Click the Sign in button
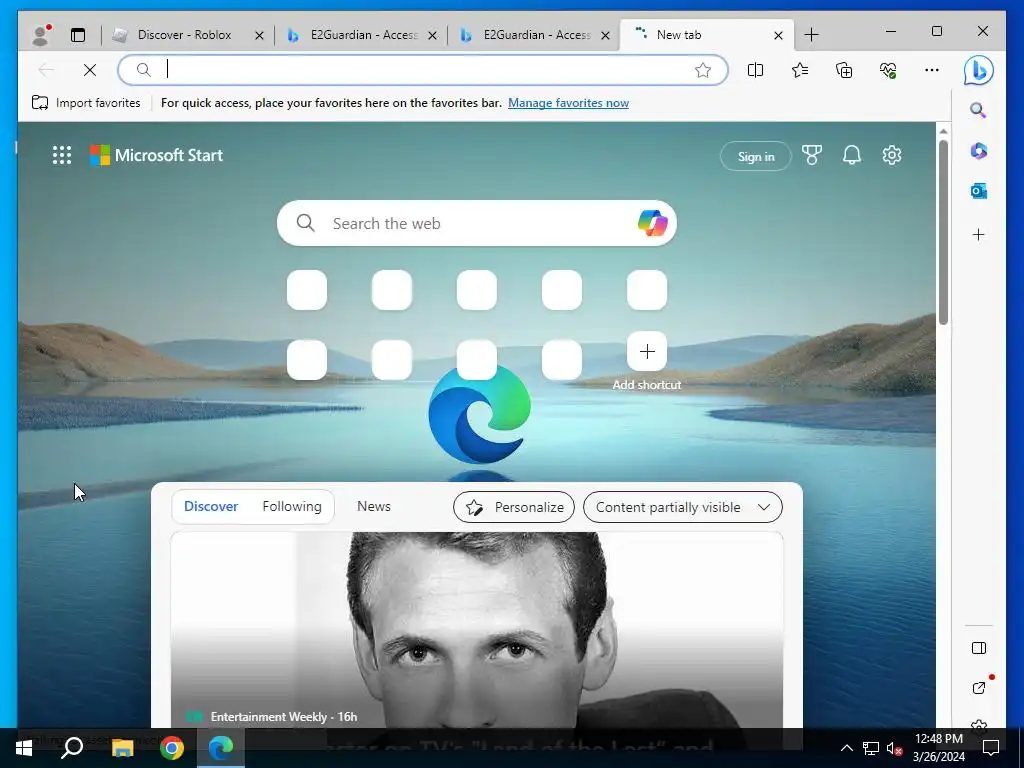The width and height of the screenshot is (1024, 768). coord(756,156)
